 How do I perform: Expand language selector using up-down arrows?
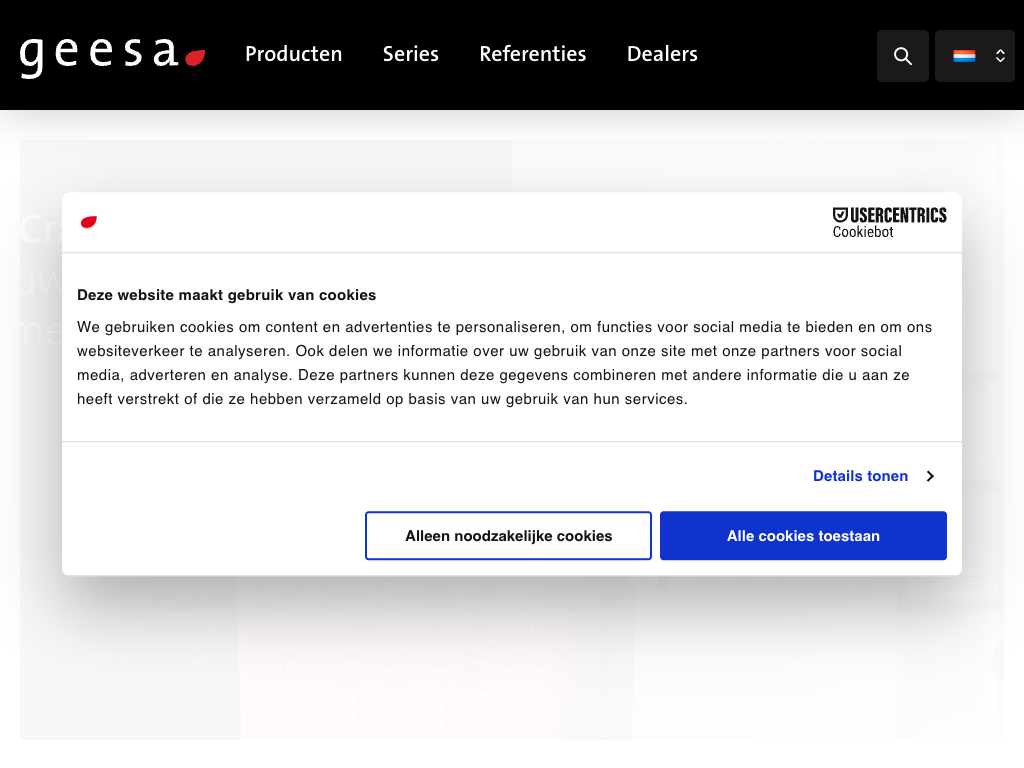click(1000, 56)
